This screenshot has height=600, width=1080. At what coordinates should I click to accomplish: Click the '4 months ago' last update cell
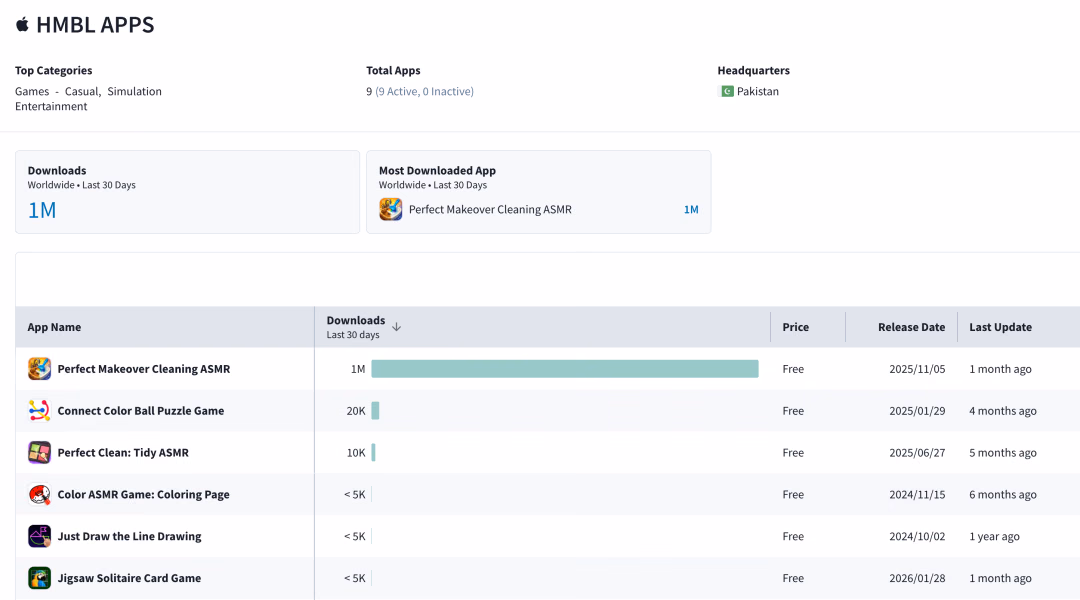click(1003, 411)
